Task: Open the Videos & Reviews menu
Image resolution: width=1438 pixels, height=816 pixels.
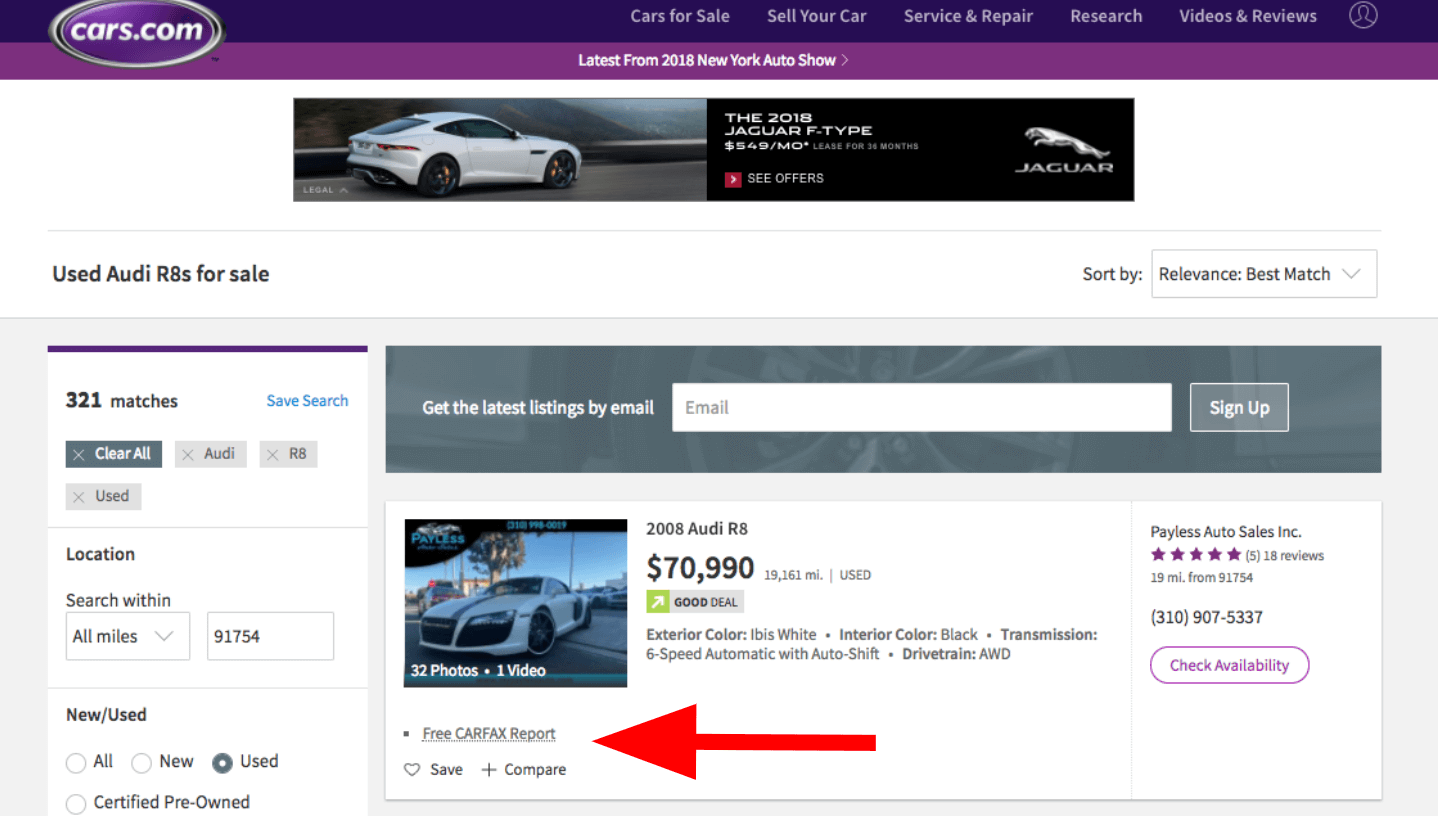Action: pyautogui.click(x=1248, y=16)
